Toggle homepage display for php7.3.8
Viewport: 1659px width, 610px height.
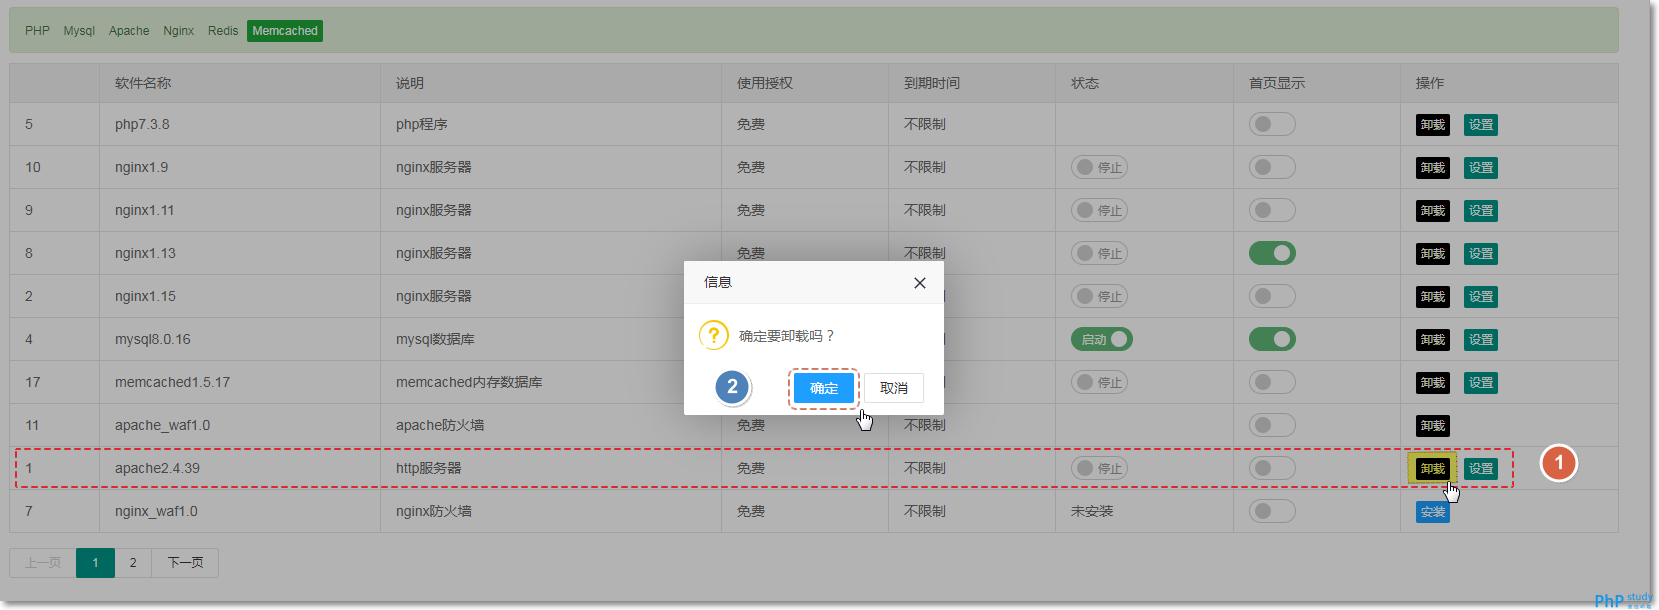(x=1271, y=124)
